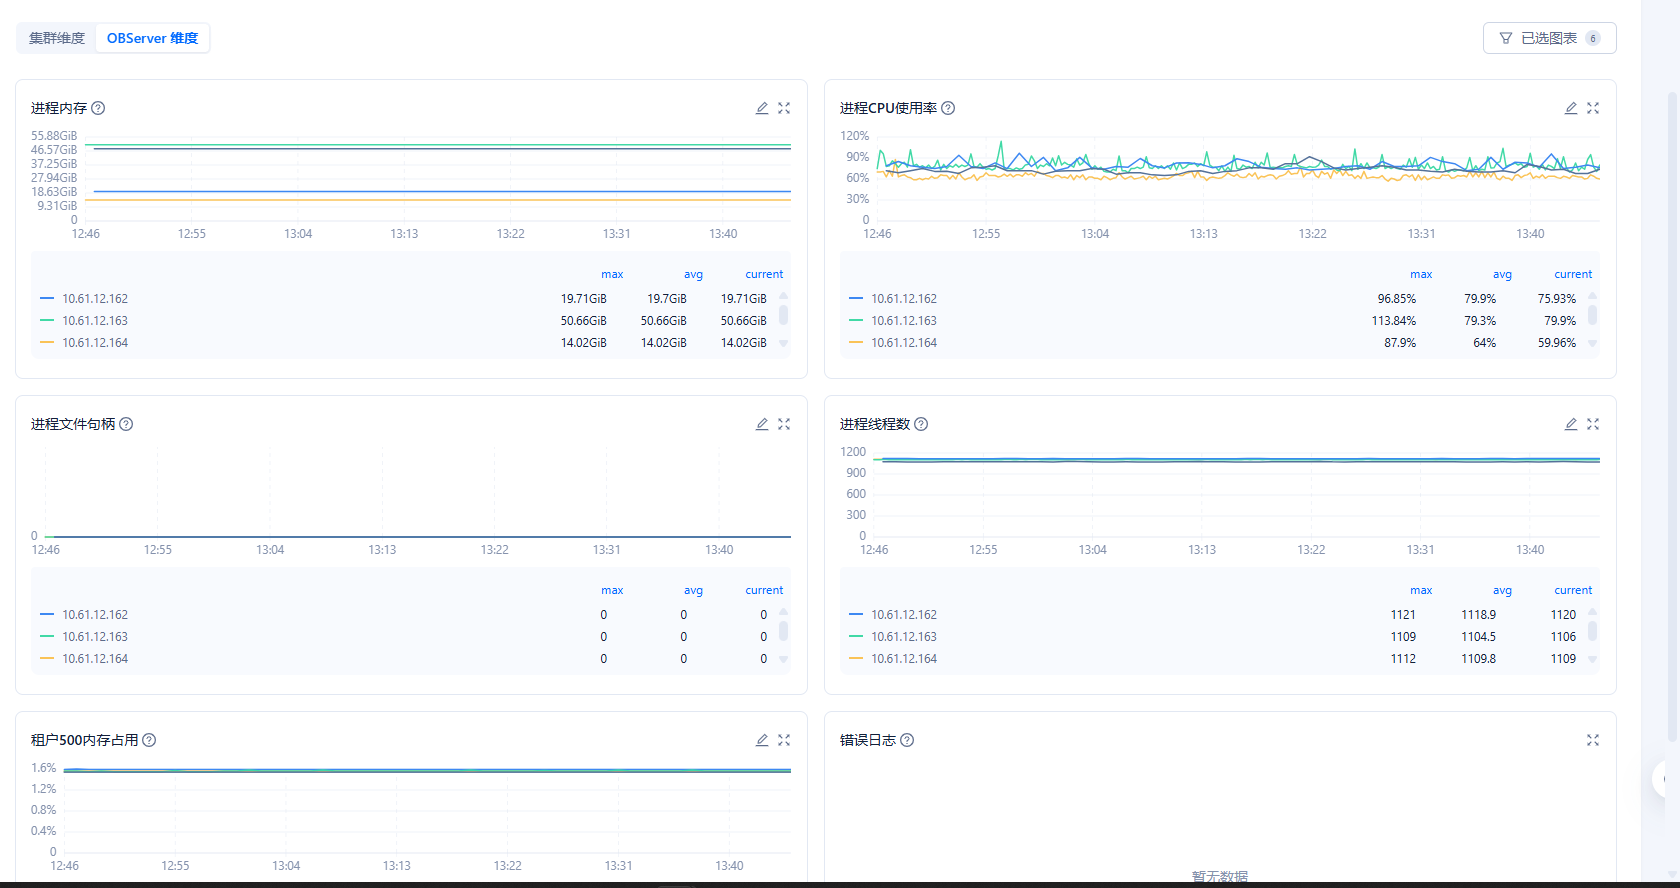Viewport: 1680px width, 888px height.
Task: Toggle 10.61.12.163 series in CPU legend
Action: tap(903, 321)
